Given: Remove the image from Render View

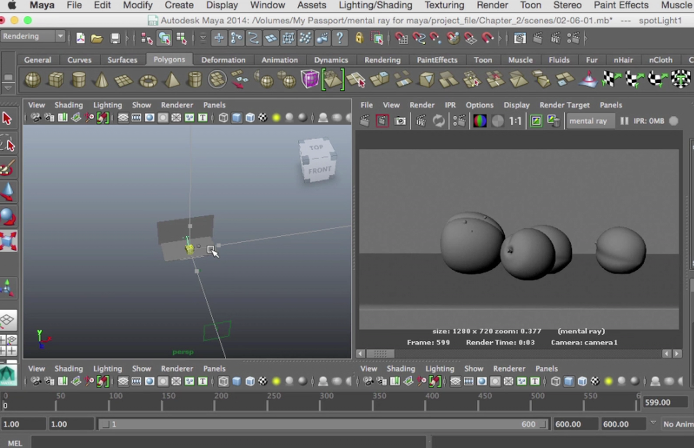Looking at the screenshot, I should pos(553,121).
